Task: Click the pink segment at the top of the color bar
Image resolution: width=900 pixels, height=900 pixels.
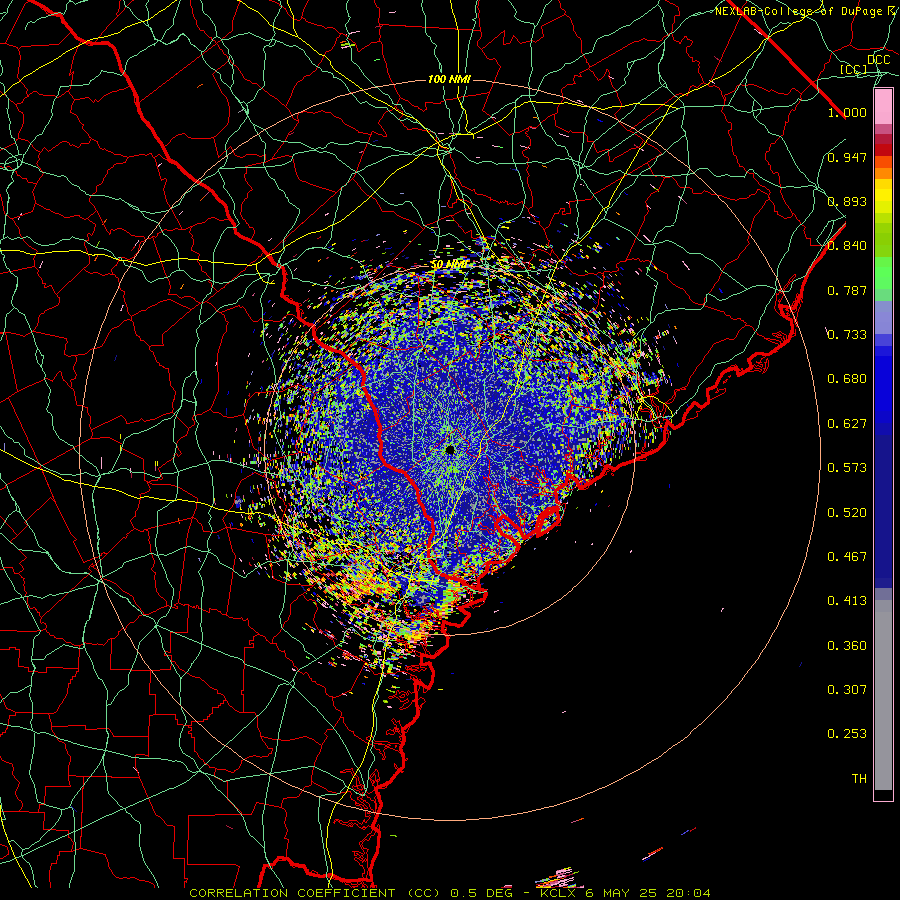Action: [883, 106]
